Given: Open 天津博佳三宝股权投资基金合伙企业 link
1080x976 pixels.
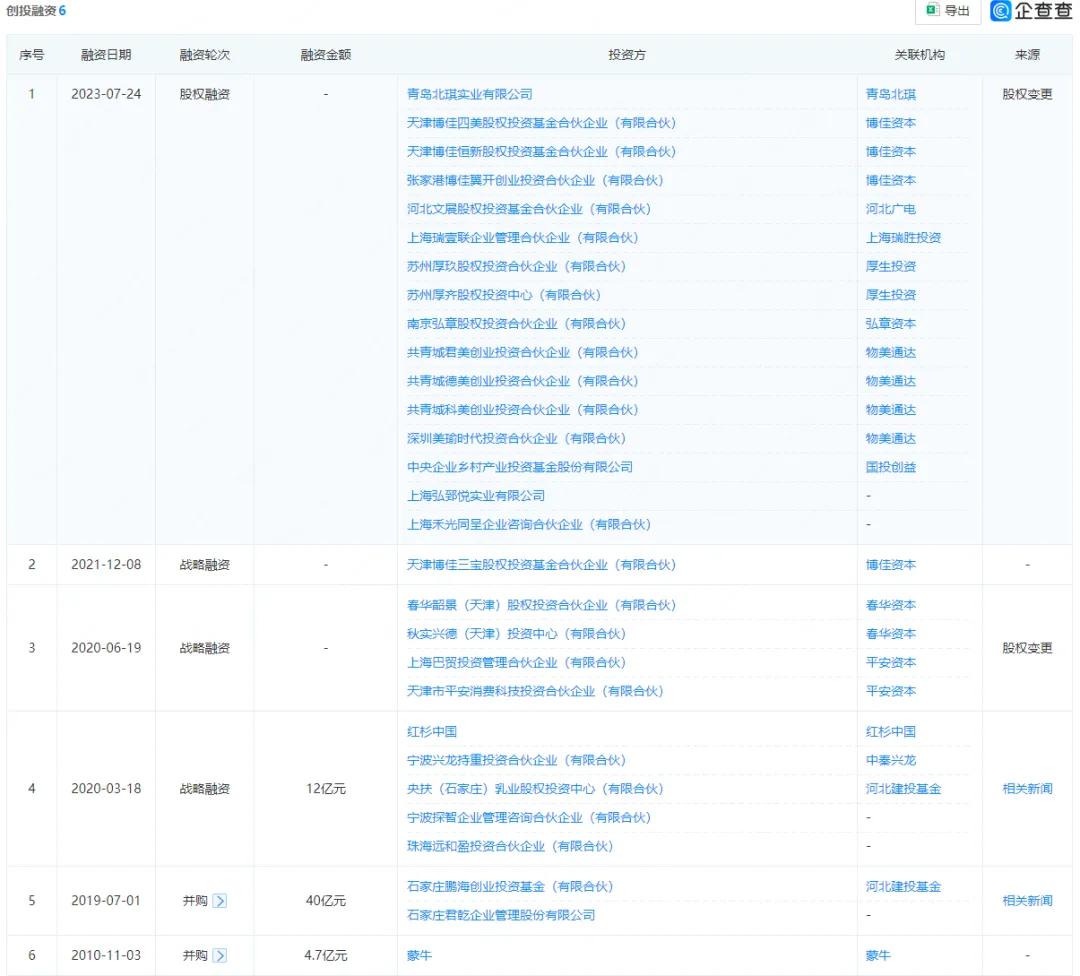Looking at the screenshot, I should click(x=541, y=565).
